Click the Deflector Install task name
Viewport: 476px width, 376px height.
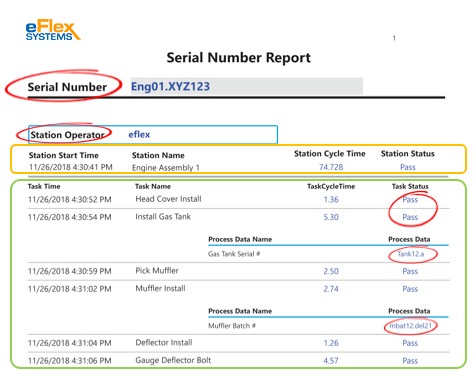[x=164, y=342]
